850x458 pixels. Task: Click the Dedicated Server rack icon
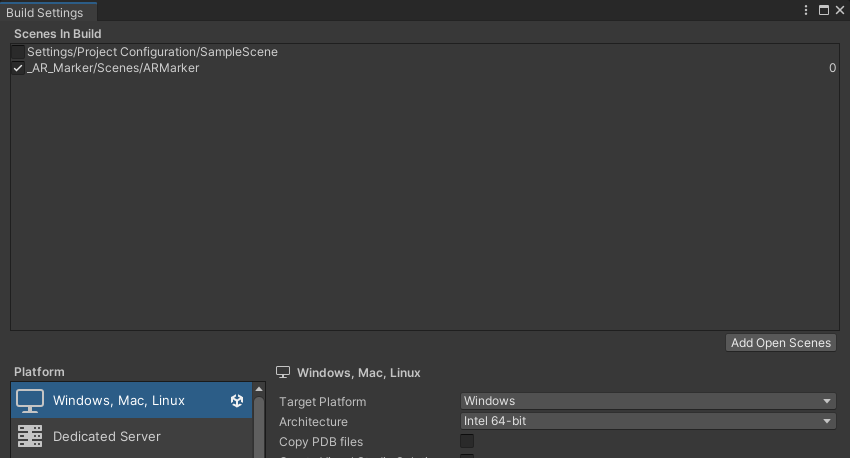(30, 436)
